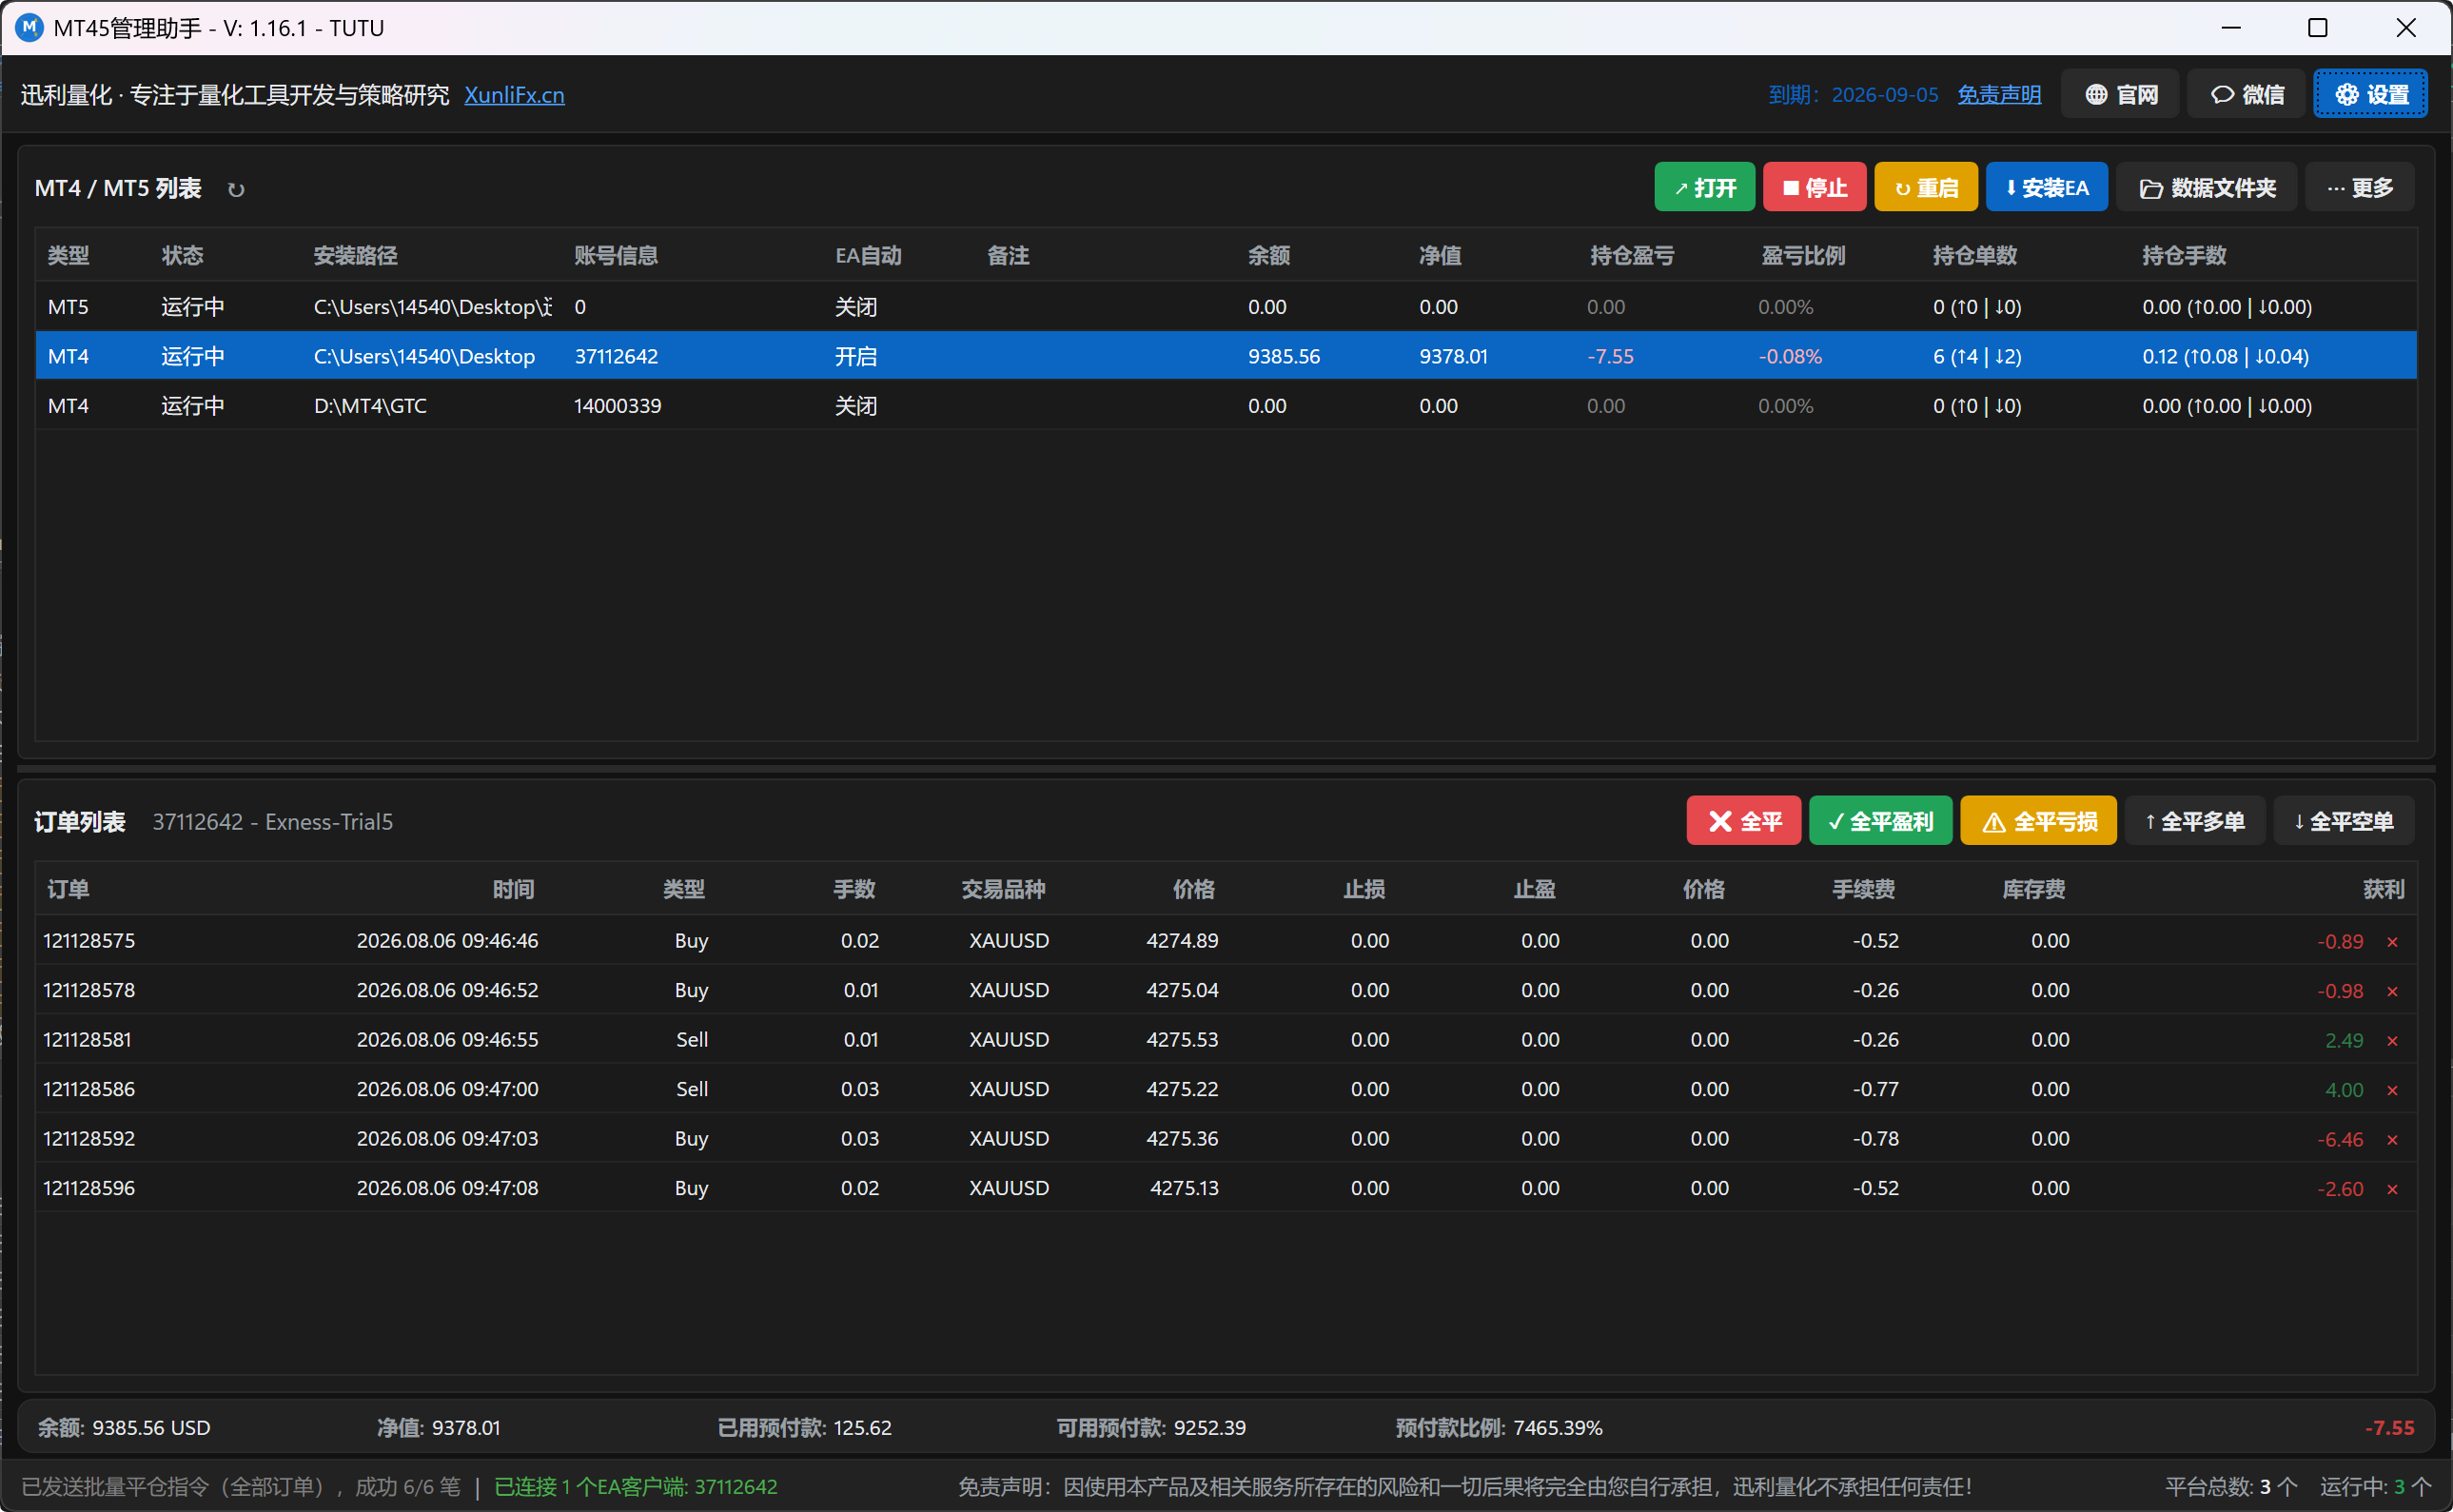Click the app logo in title bar
The image size is (2453, 1512).
(x=29, y=28)
